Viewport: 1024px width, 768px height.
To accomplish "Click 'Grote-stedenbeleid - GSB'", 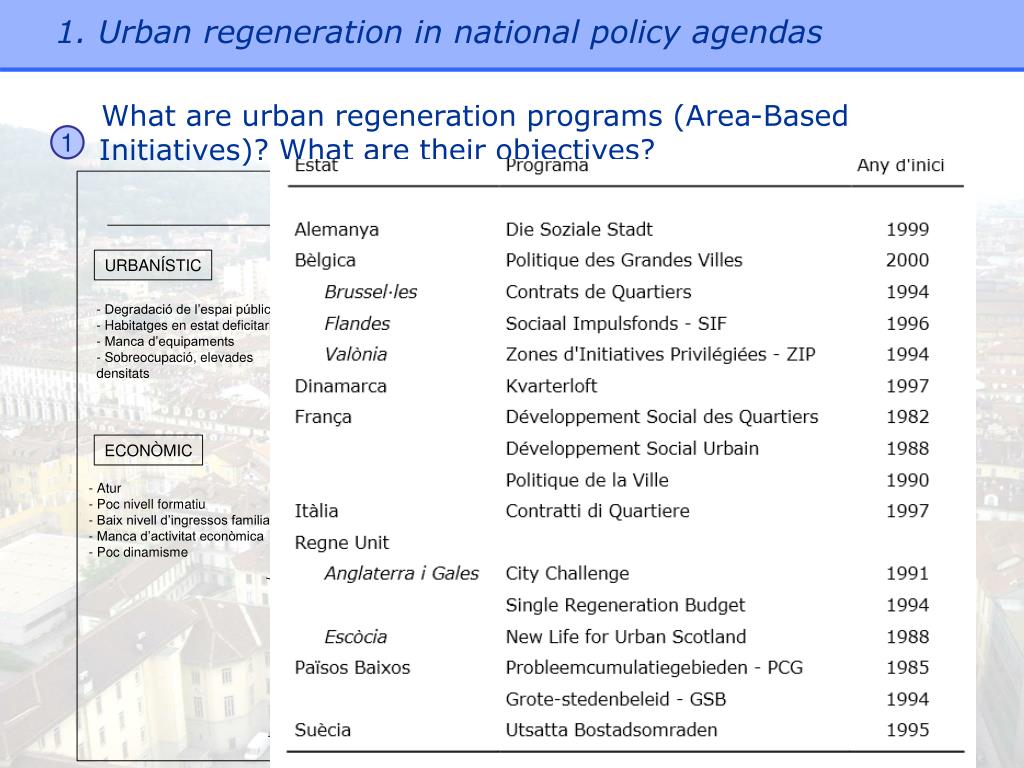I will [x=616, y=699].
